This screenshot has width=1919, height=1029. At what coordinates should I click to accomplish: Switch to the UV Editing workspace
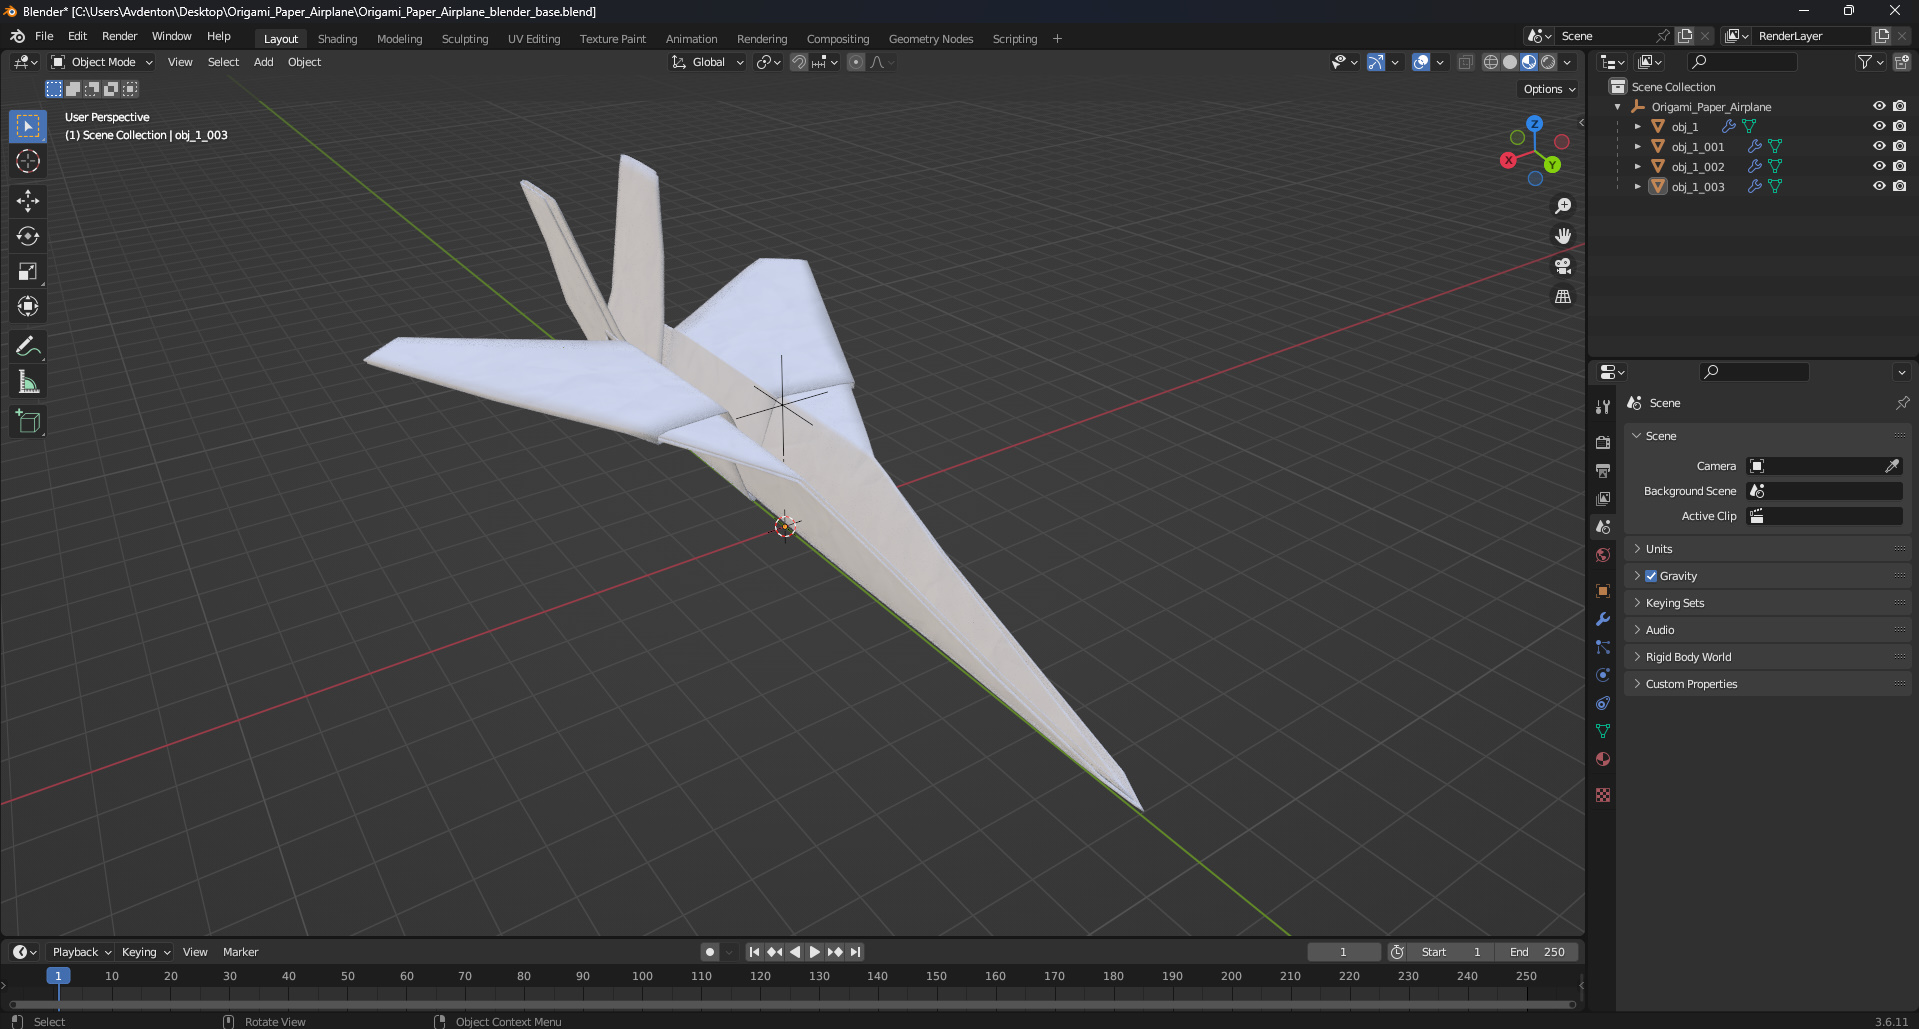[x=534, y=39]
